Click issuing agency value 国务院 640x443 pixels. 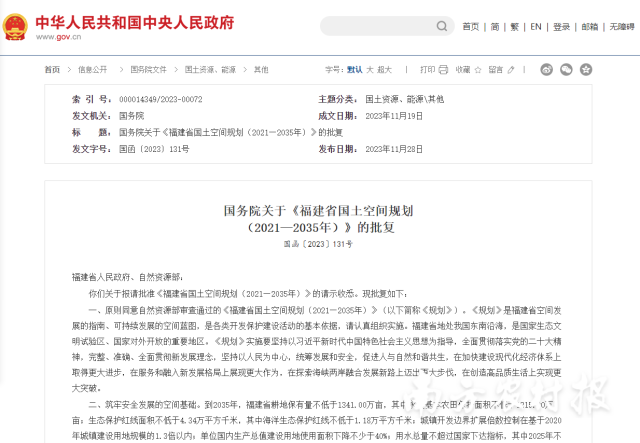[x=131, y=116]
